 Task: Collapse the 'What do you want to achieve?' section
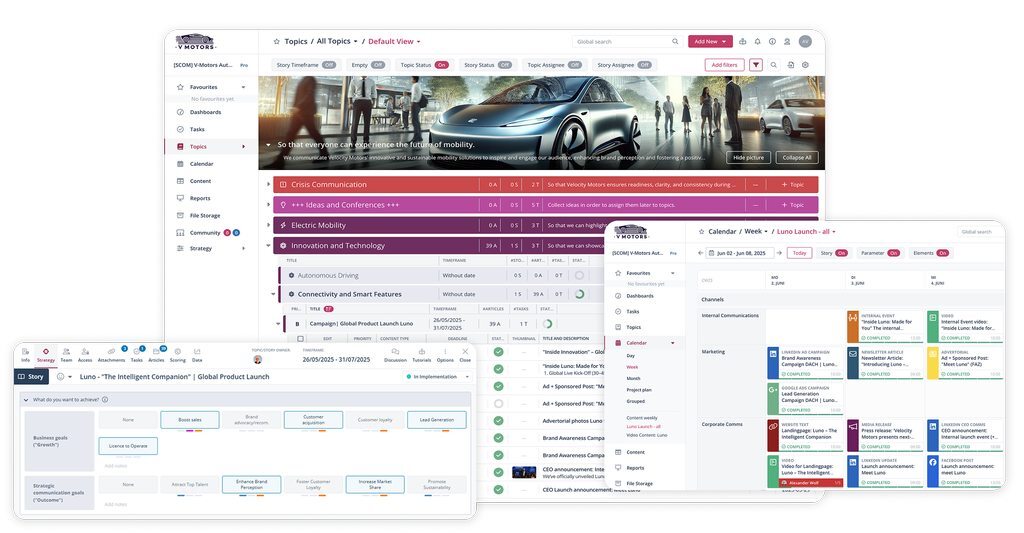[x=26, y=400]
